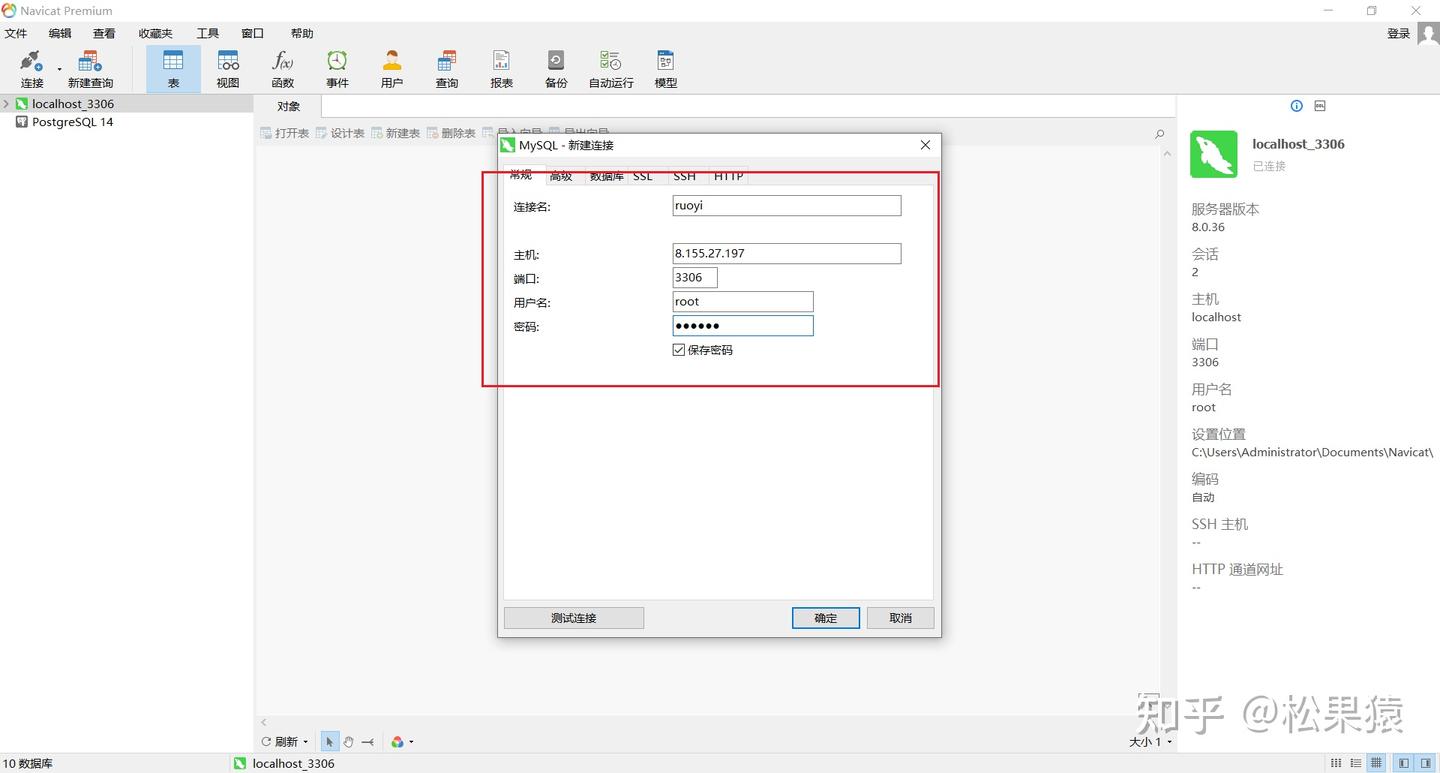Click the 取消 button
The width and height of the screenshot is (1440, 773).
(x=901, y=618)
